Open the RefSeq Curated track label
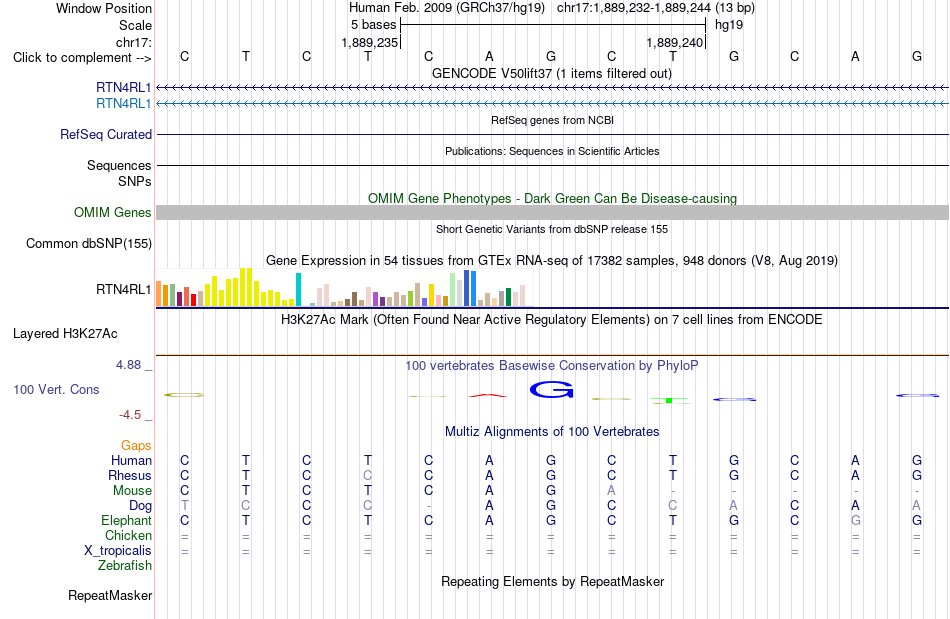This screenshot has height=619, width=950. pyautogui.click(x=106, y=134)
